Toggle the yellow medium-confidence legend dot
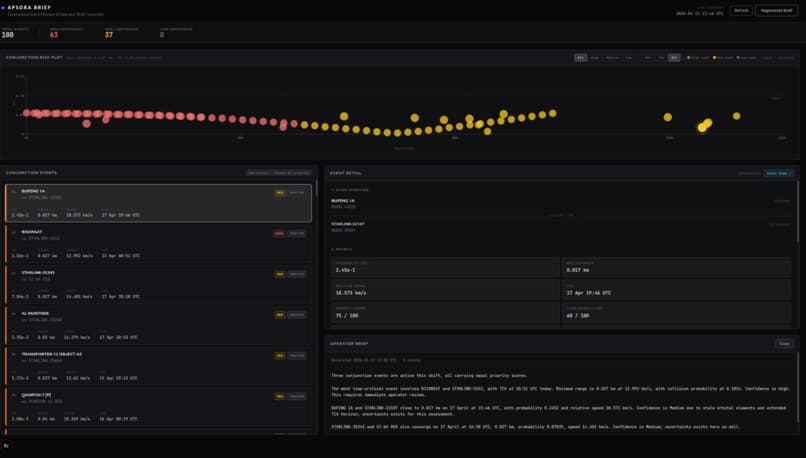Screen dimensions: 806x458 tap(714, 58)
